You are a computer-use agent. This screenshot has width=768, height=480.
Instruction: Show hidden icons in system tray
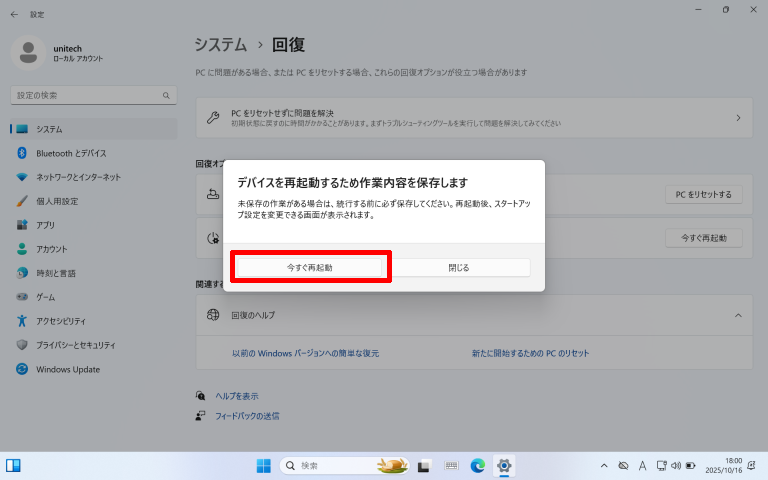click(x=603, y=466)
